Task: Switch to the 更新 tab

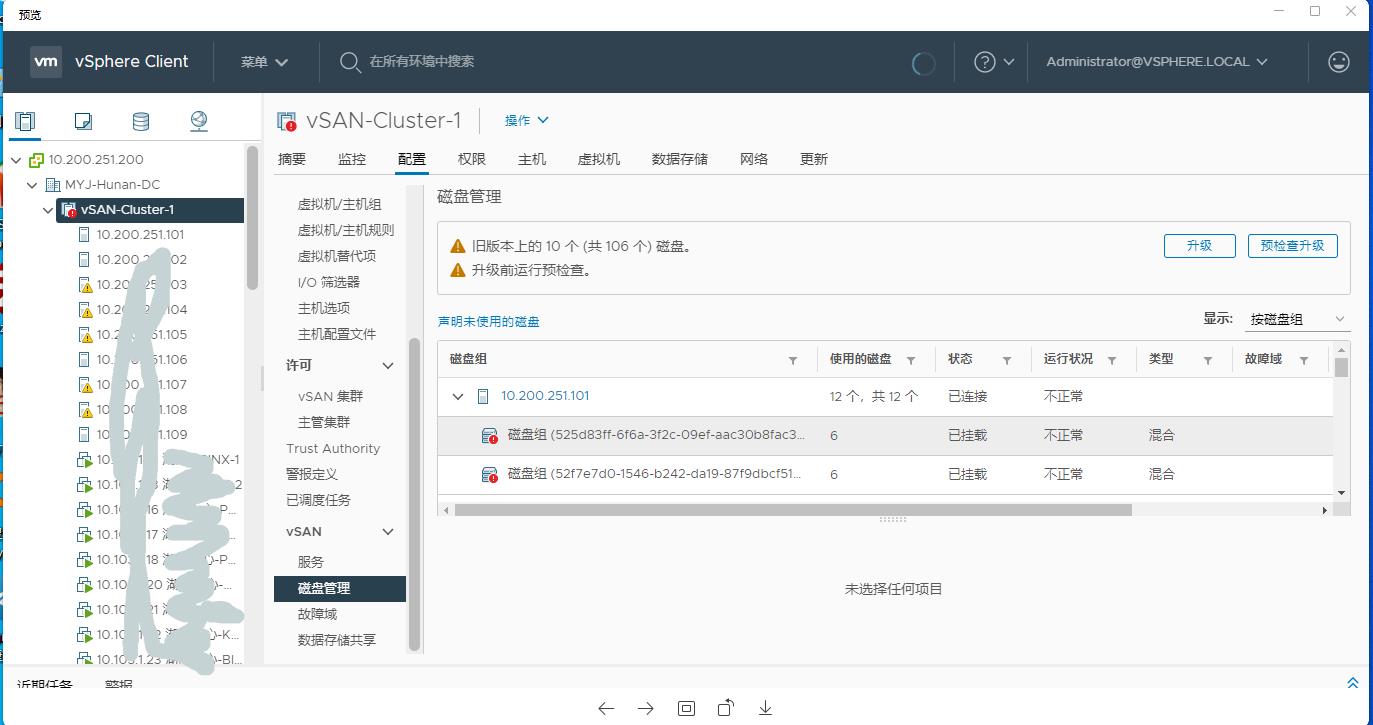Action: tap(814, 159)
